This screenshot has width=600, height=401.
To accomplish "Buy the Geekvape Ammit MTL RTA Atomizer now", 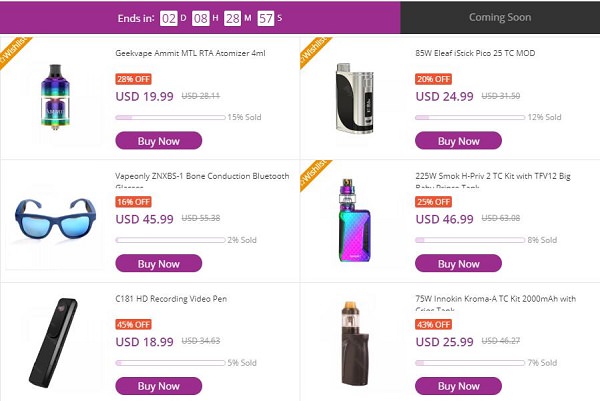I will pos(159,141).
